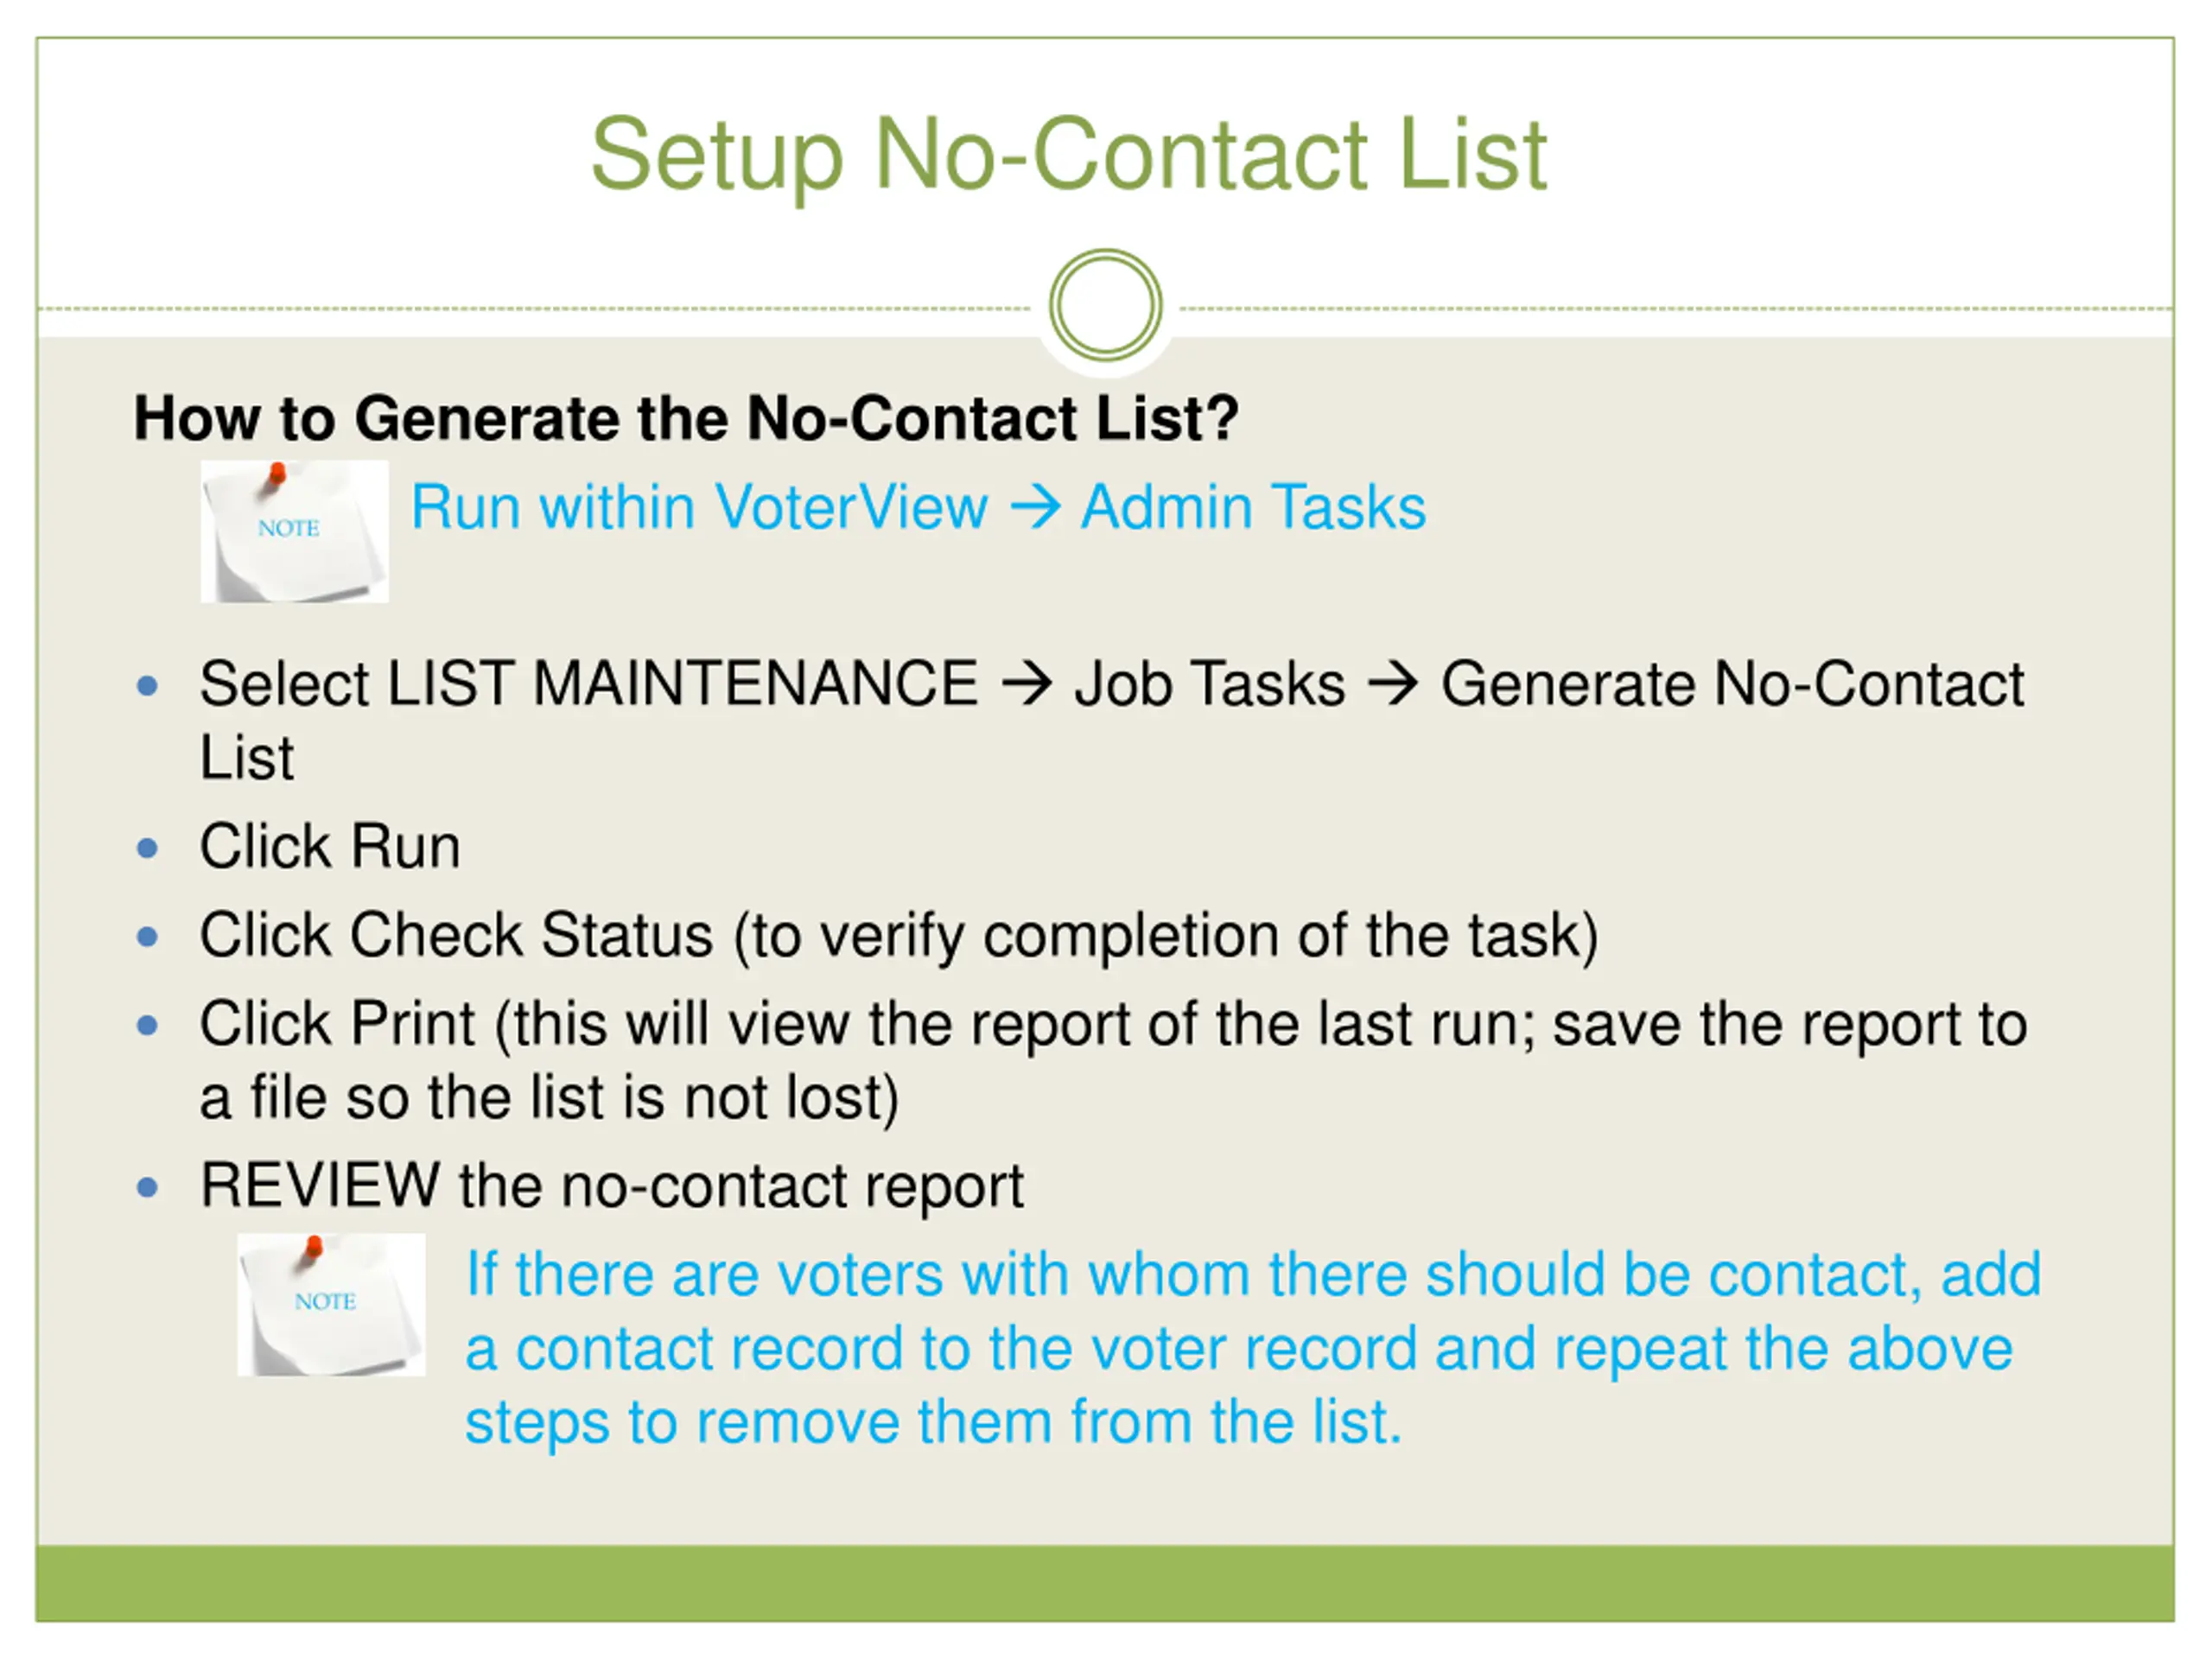
Task: Click the Generate No-Contact text
Action: (x=1732, y=685)
